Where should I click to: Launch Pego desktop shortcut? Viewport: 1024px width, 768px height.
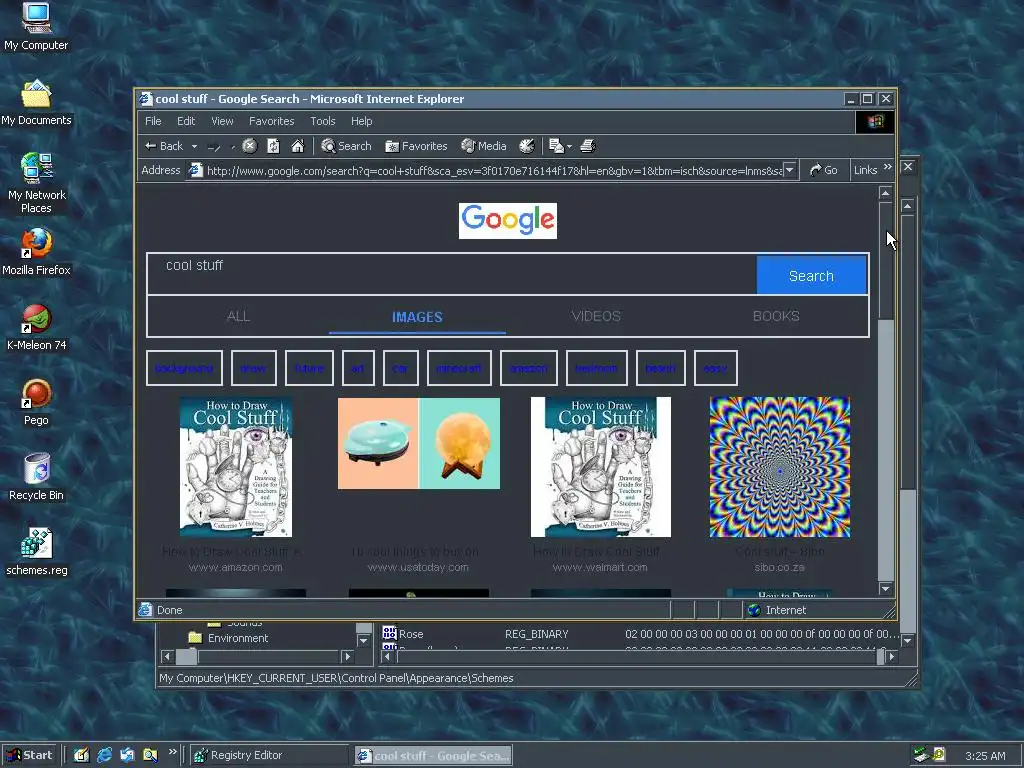(x=36, y=402)
